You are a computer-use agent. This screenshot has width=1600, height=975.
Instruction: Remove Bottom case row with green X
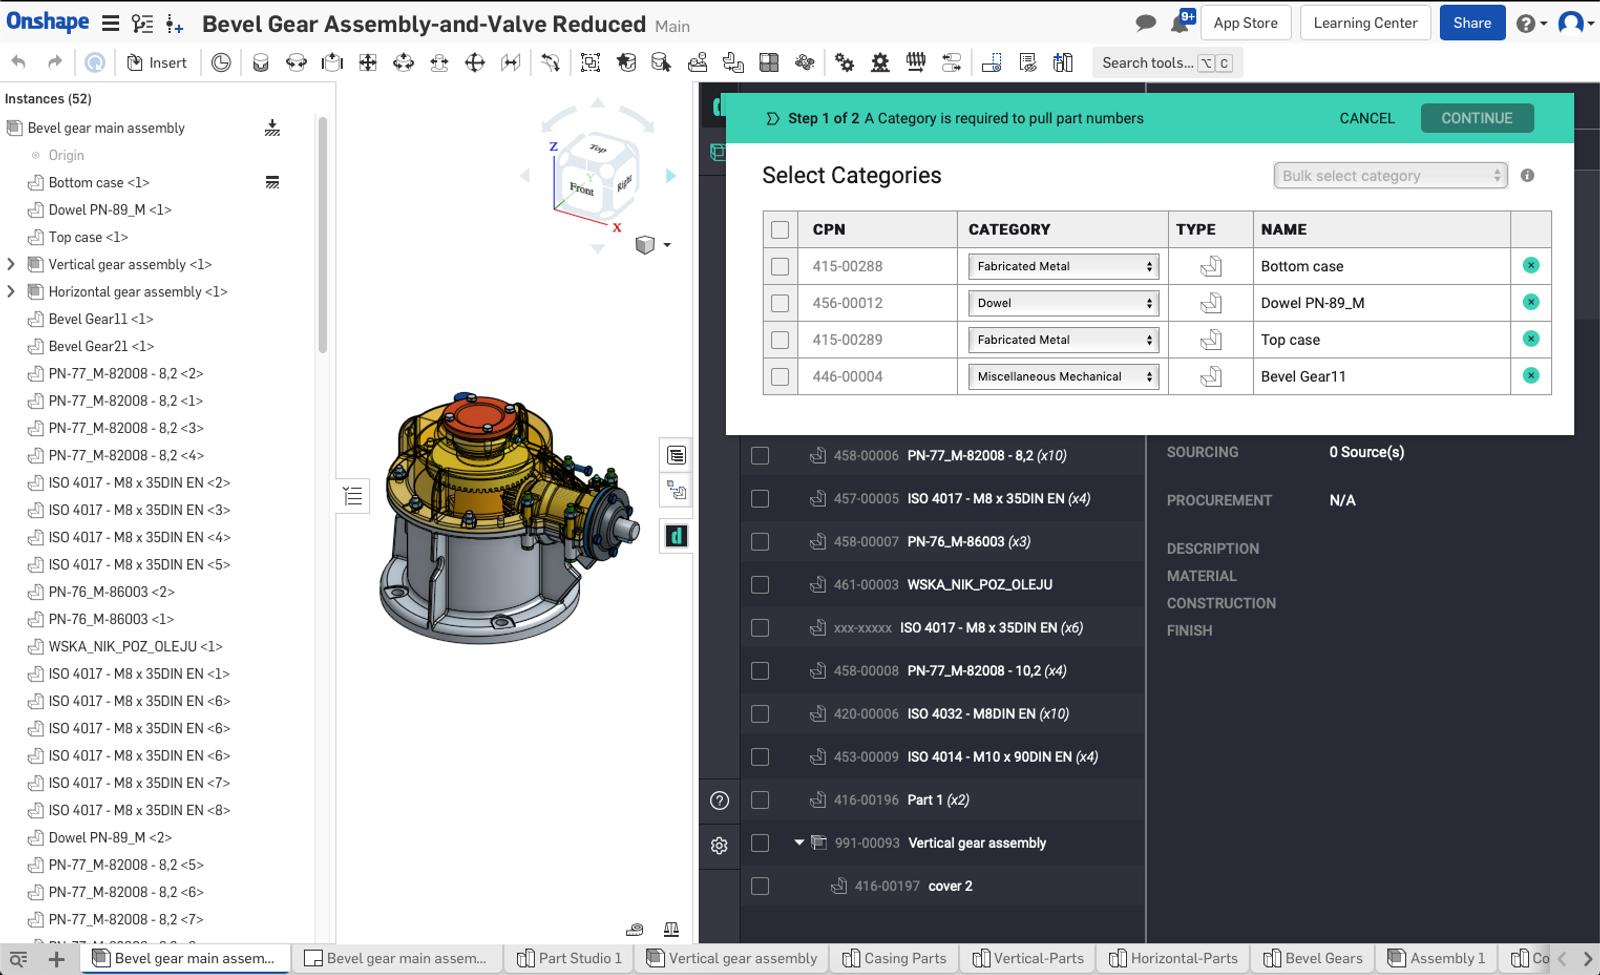pos(1530,266)
